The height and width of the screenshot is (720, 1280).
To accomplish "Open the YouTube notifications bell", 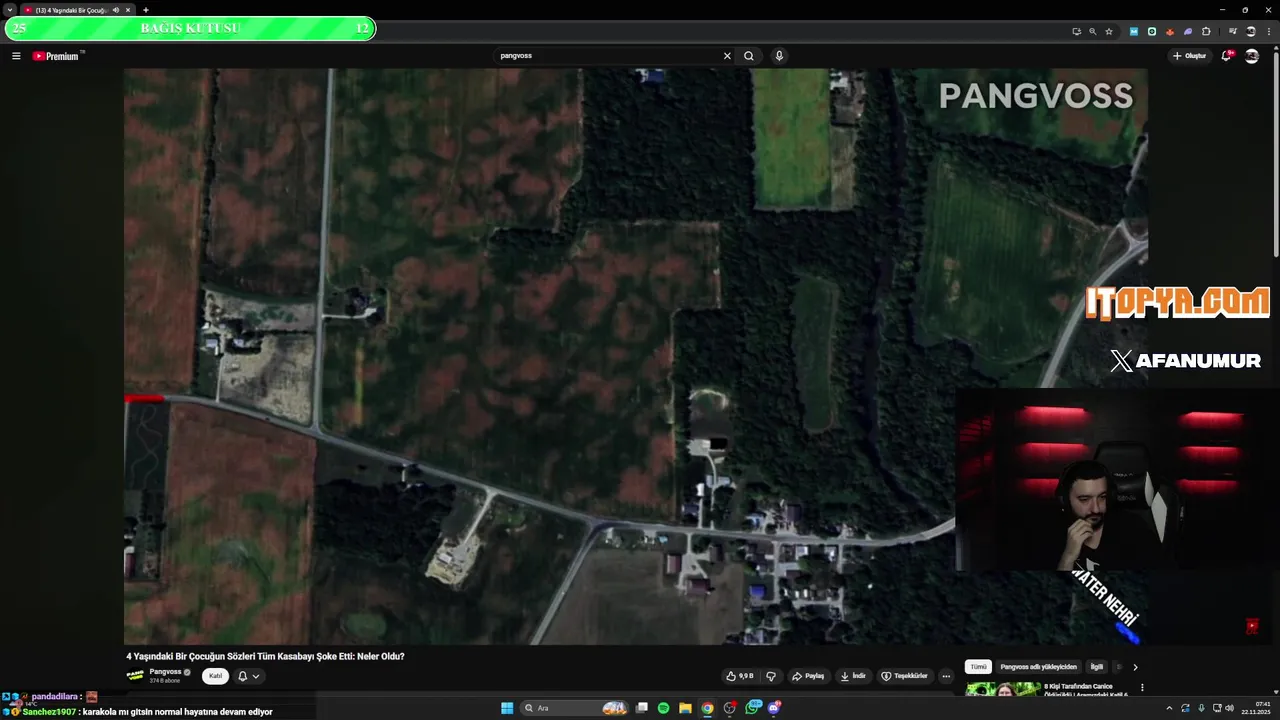I will coord(1227,56).
